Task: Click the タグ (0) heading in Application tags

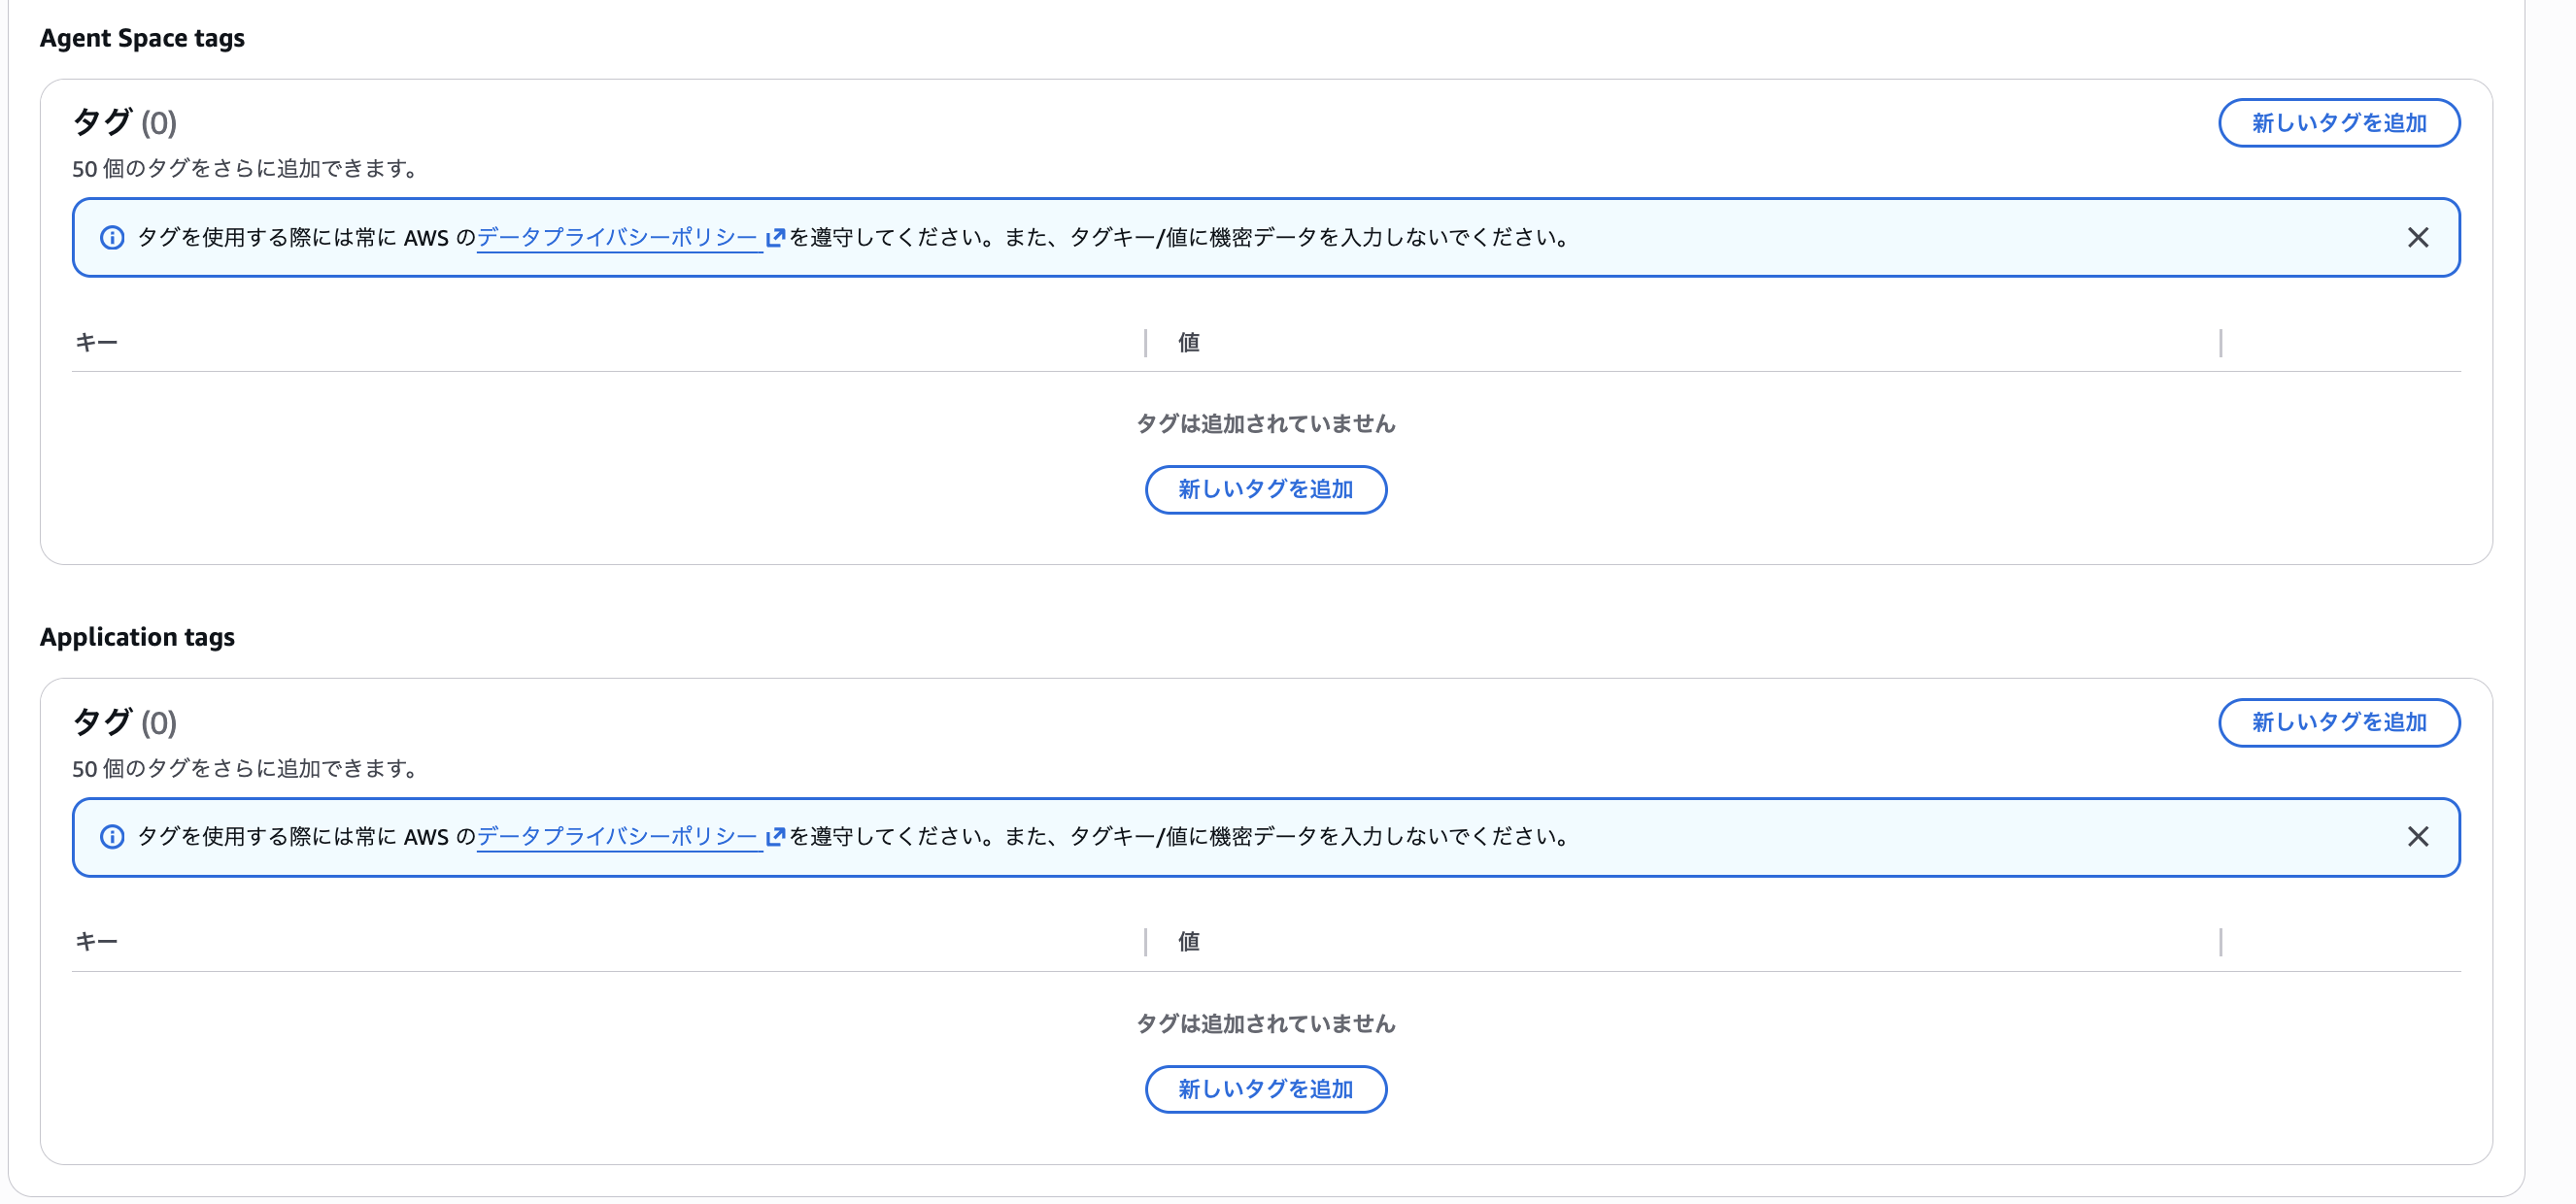Action: (123, 722)
